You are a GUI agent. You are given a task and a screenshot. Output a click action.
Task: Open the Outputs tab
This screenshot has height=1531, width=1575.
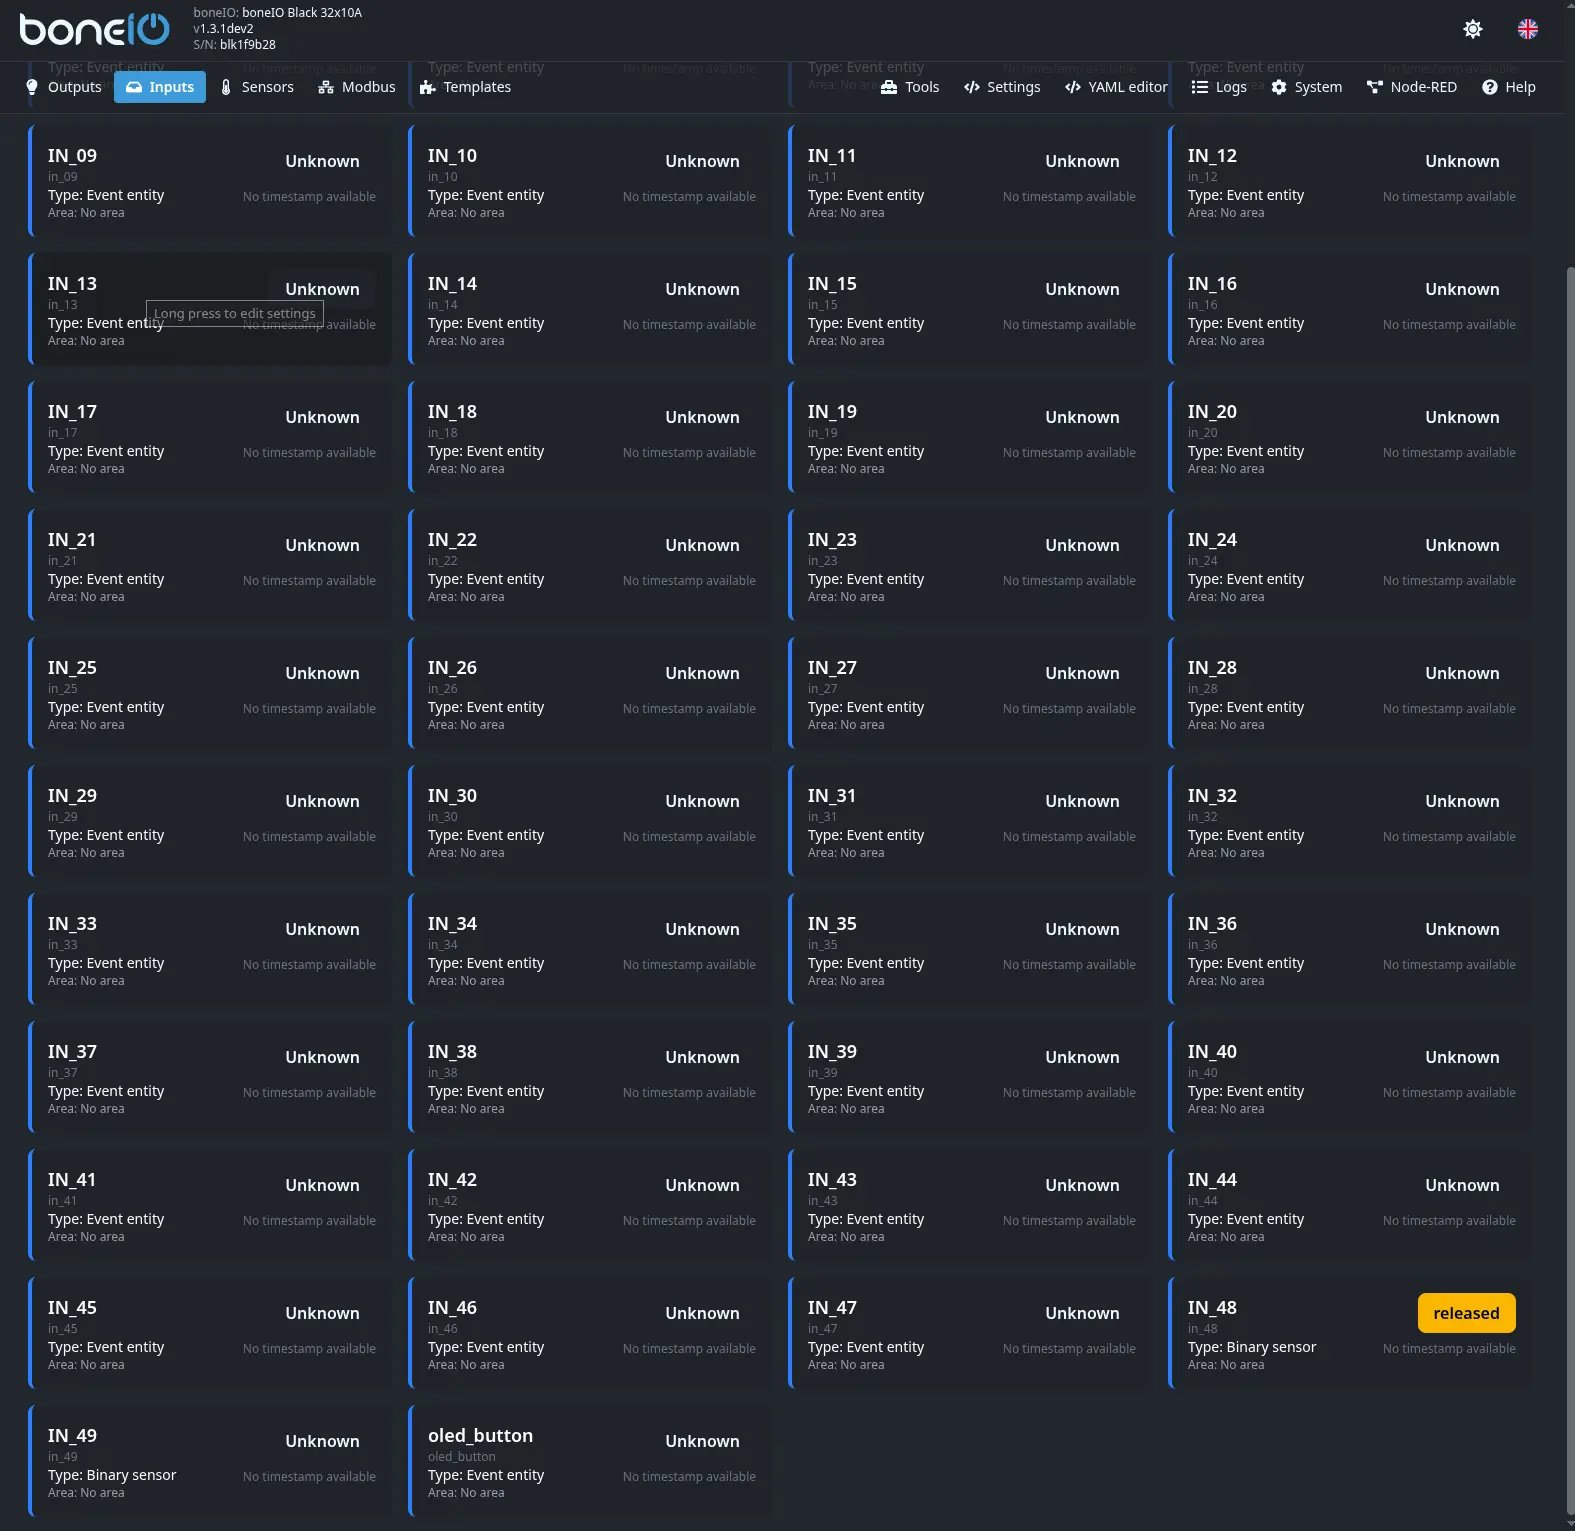coord(63,87)
